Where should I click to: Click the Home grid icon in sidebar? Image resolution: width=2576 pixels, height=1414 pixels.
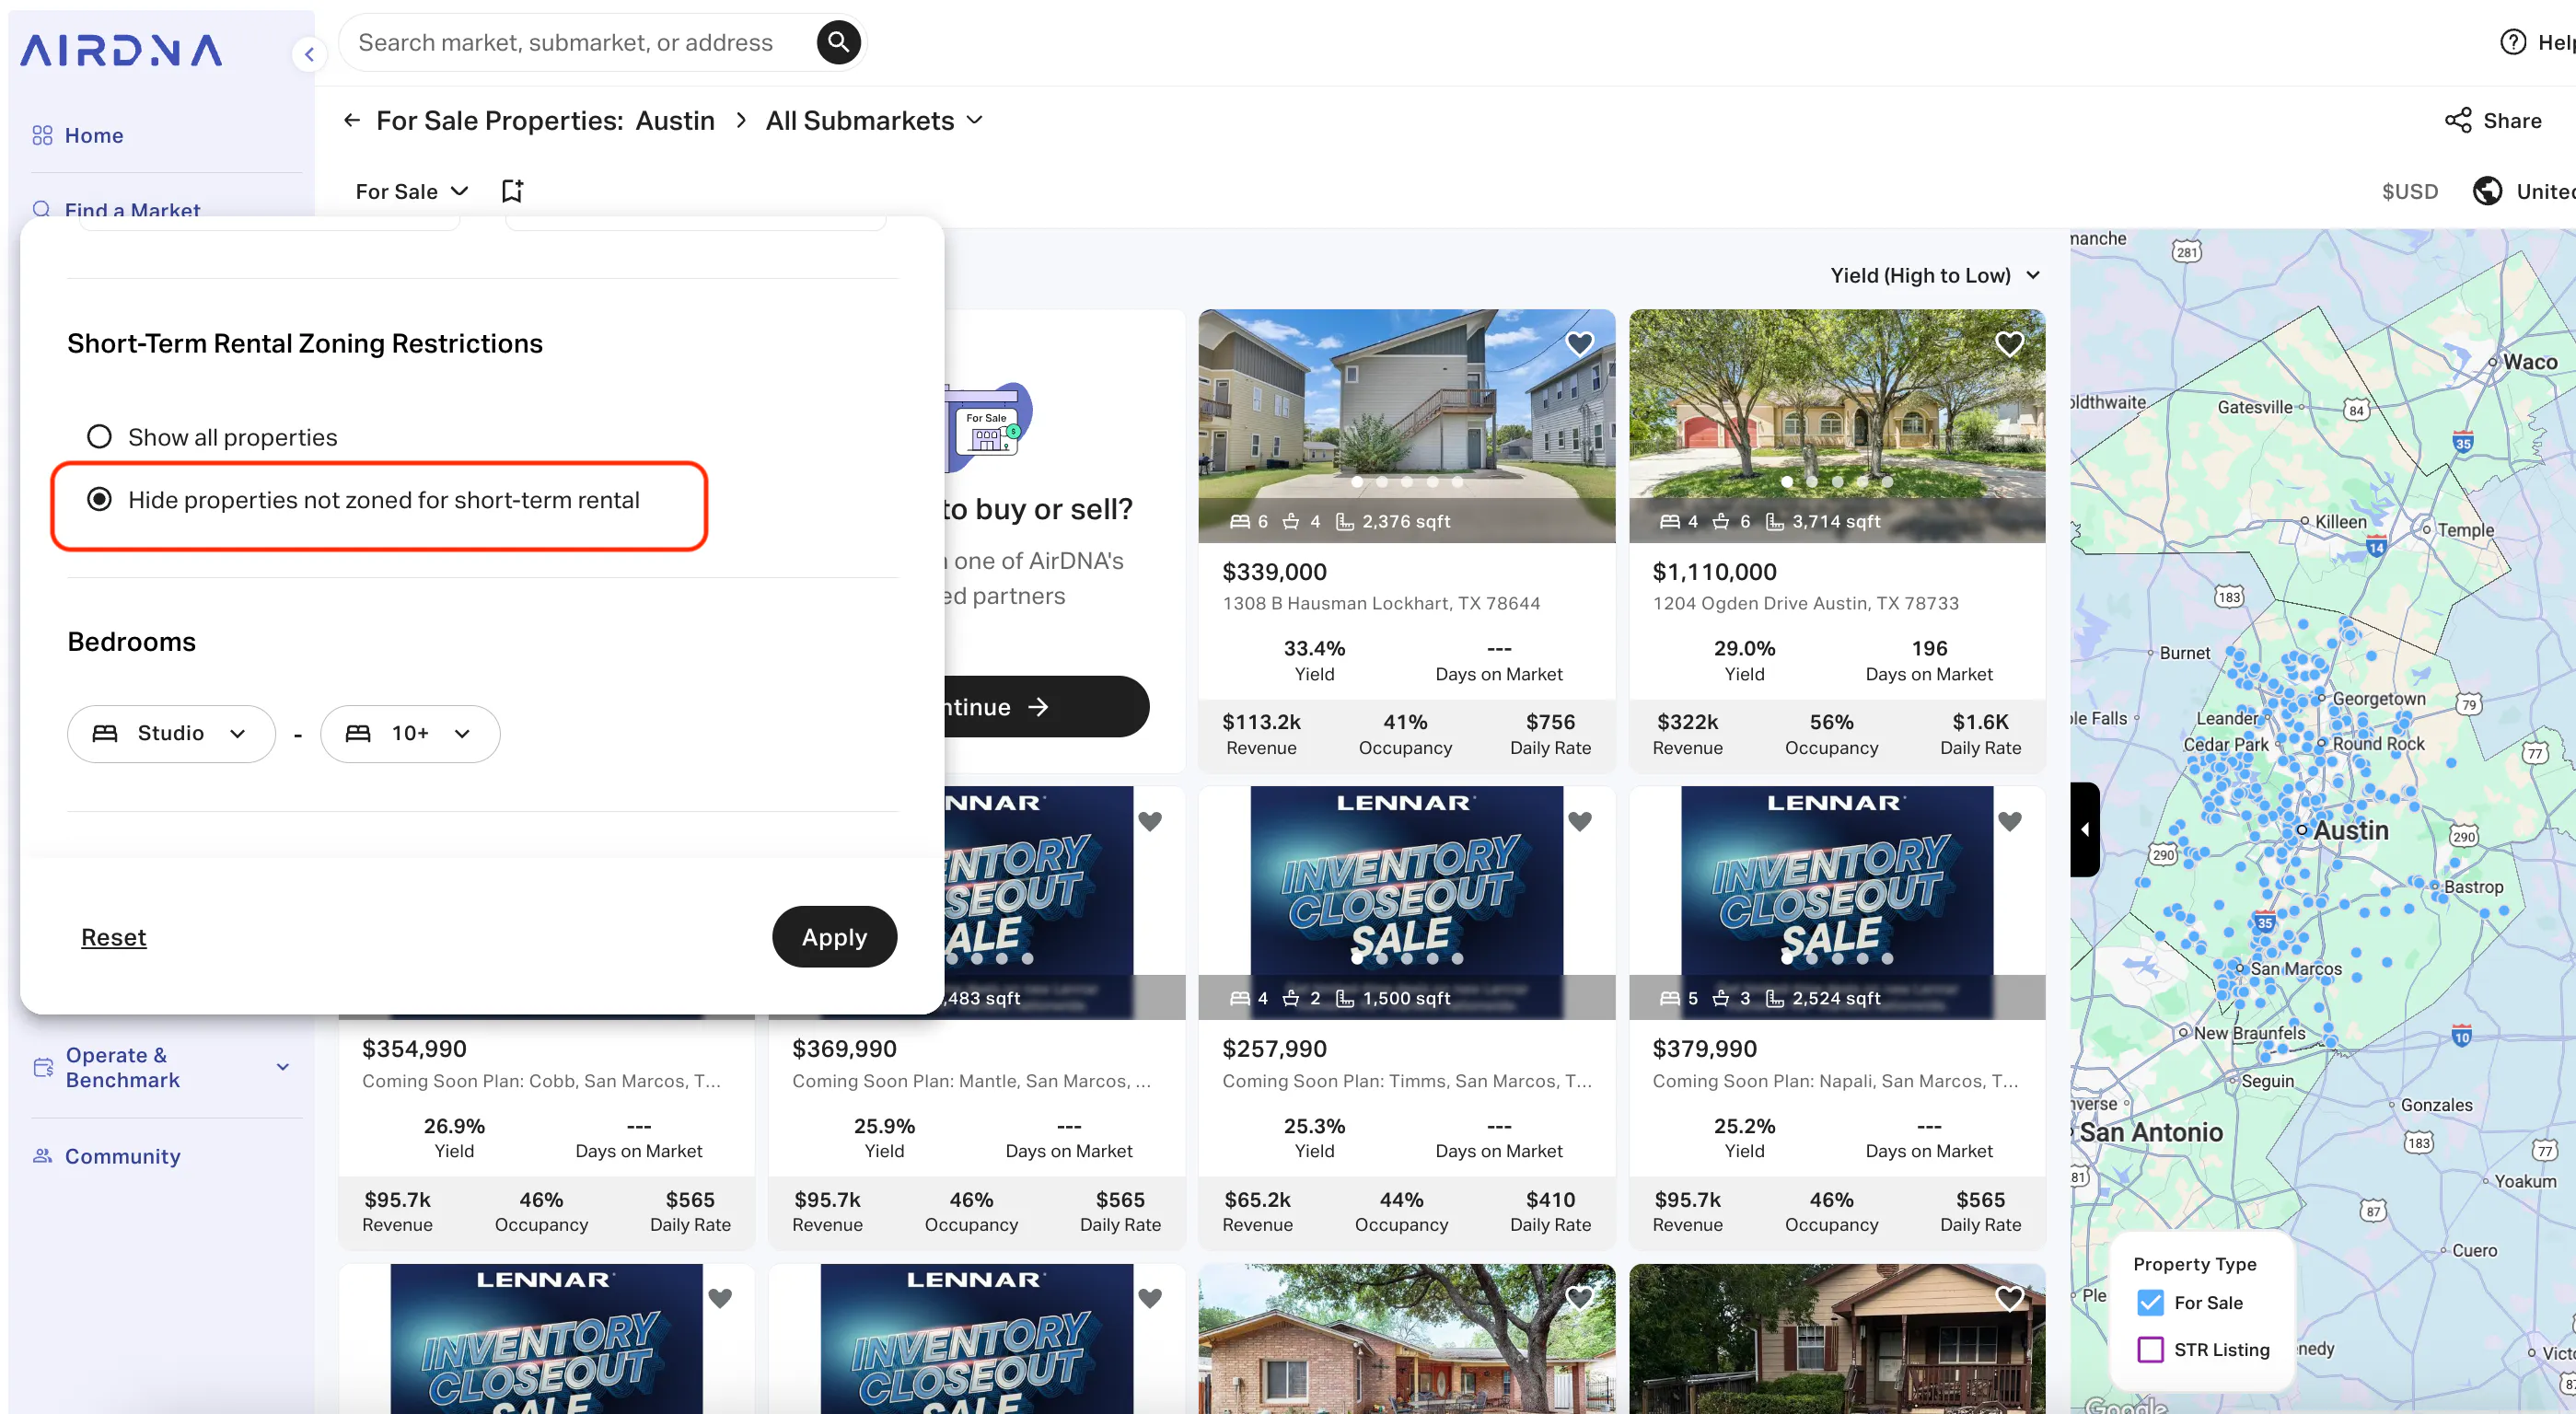click(x=42, y=135)
